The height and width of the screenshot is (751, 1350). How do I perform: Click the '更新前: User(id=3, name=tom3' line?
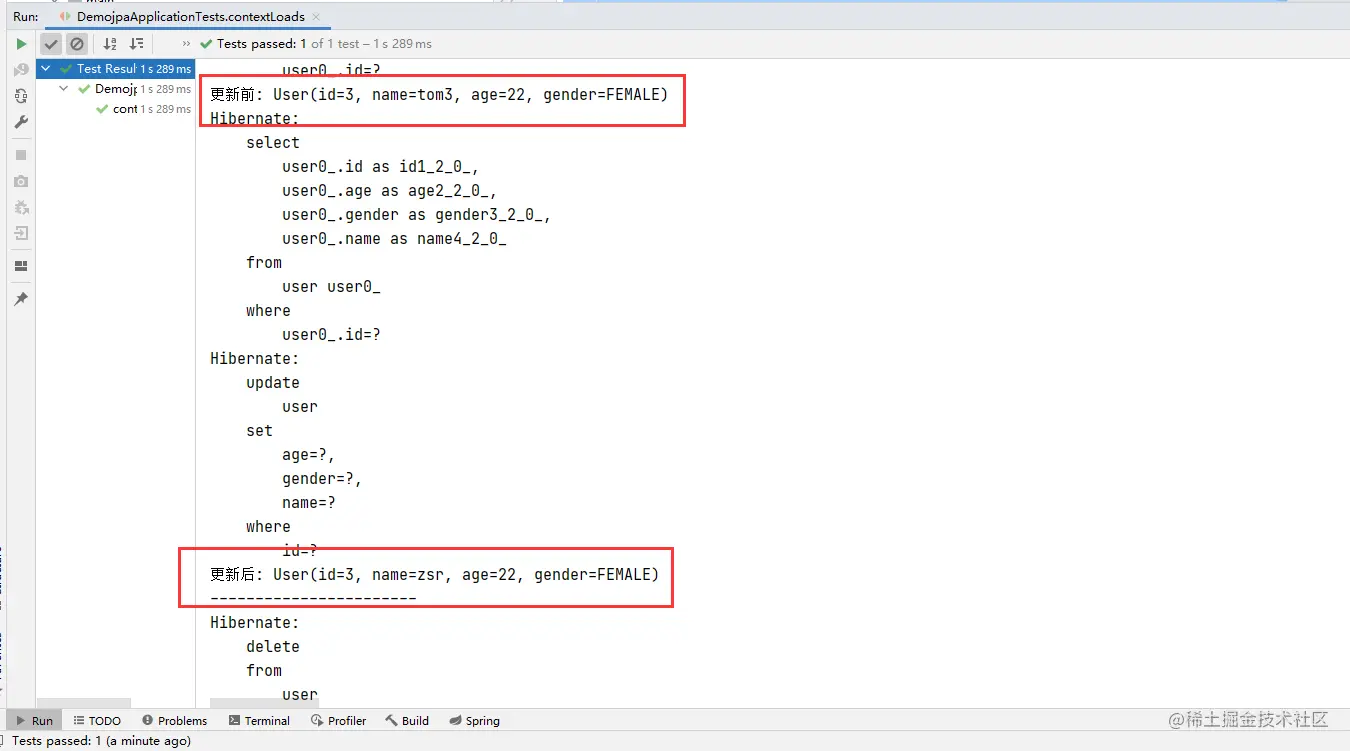(438, 94)
